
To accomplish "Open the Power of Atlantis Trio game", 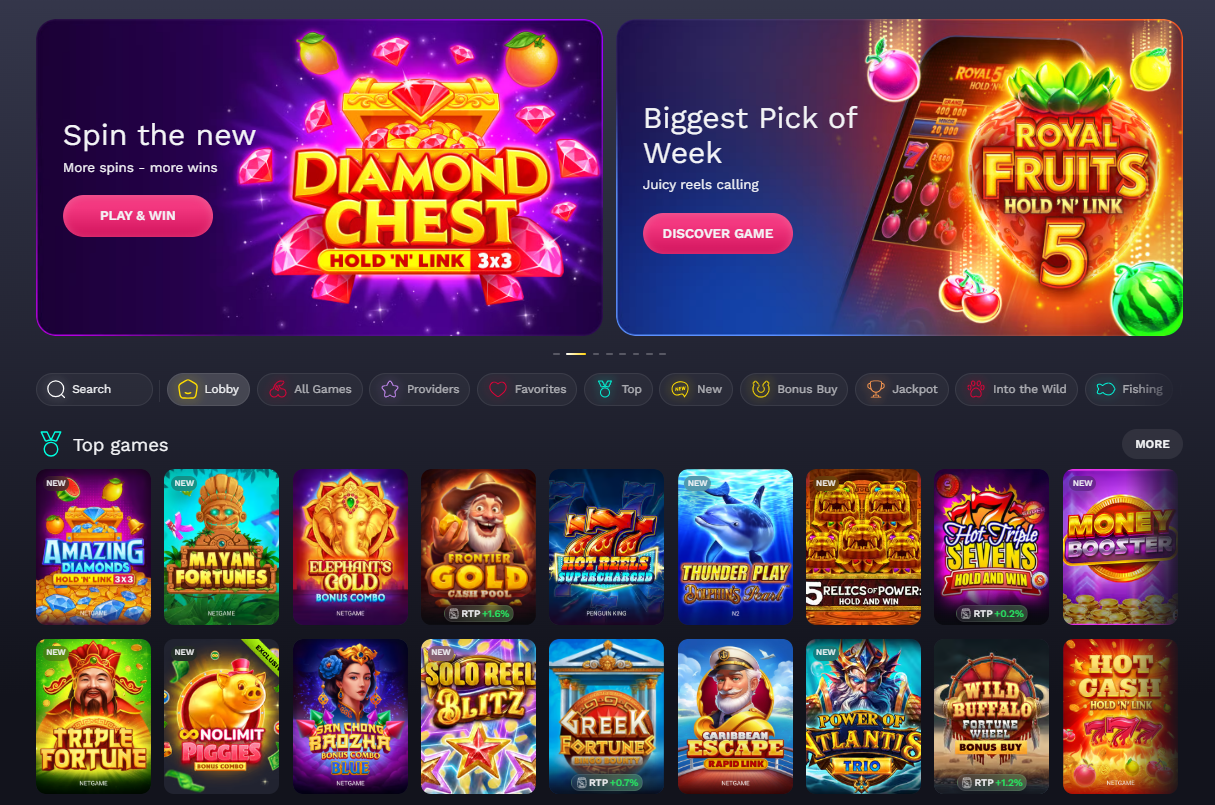I will pyautogui.click(x=863, y=717).
